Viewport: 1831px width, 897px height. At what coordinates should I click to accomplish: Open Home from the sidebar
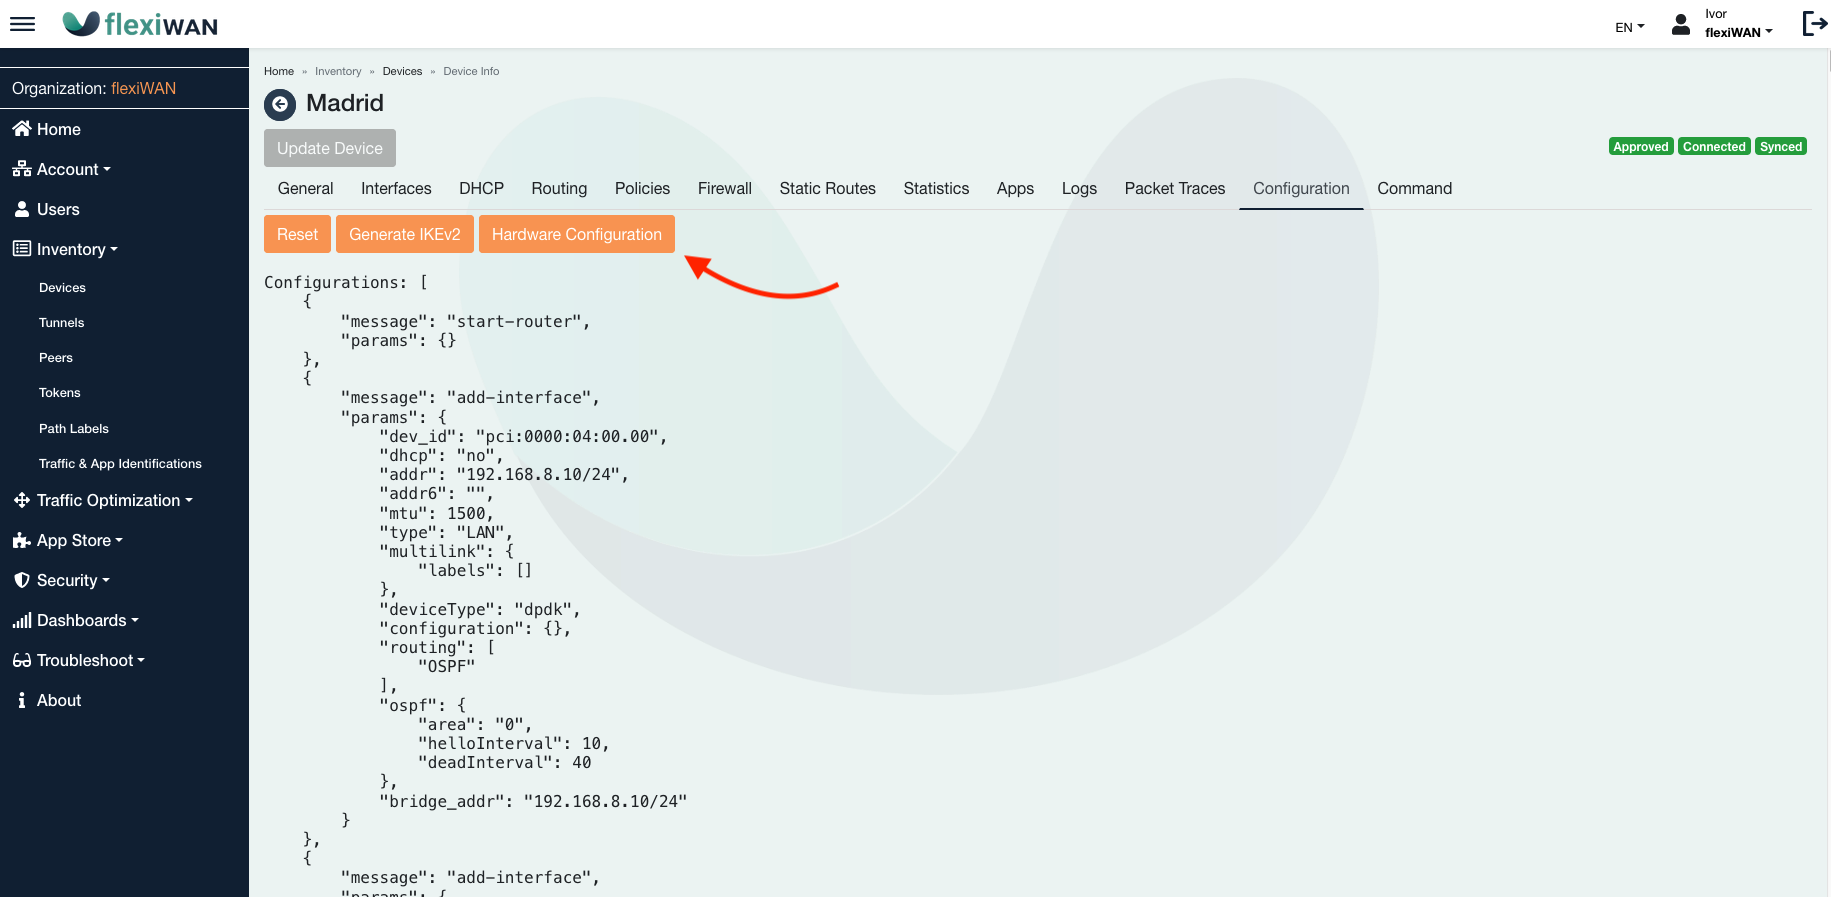tap(58, 129)
